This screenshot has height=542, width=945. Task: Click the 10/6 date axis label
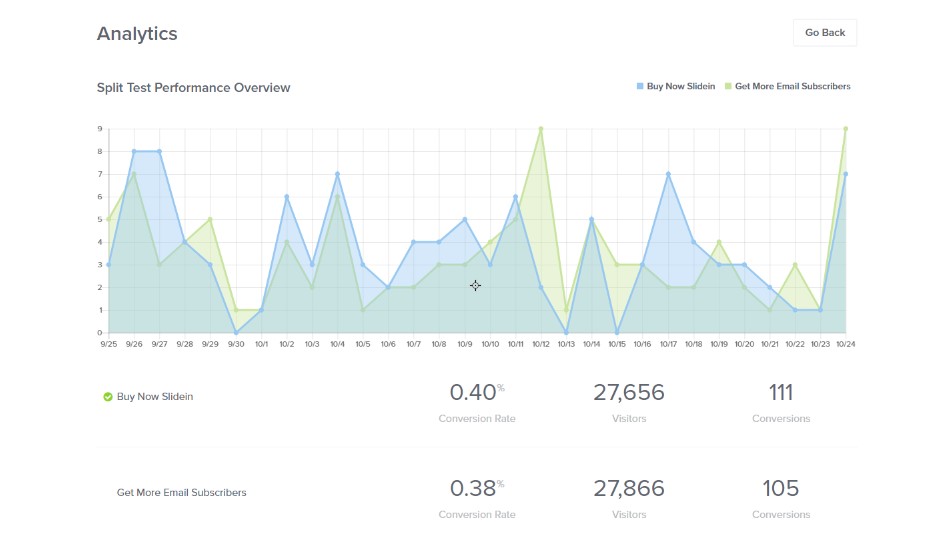coord(388,344)
